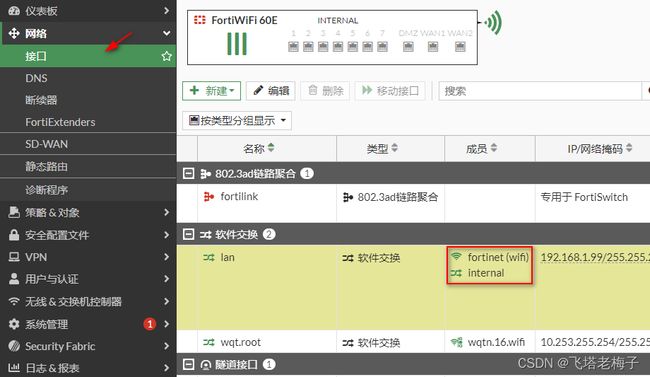Viewport: 650px width, 377px height.
Task: Click the 192.168.1.99 IP address cell
Action: pos(595,257)
